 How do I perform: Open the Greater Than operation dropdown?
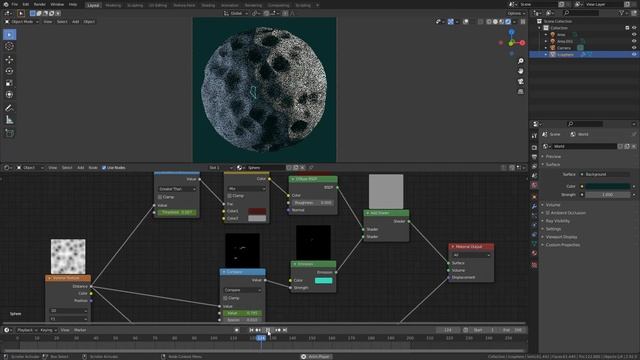(x=177, y=189)
